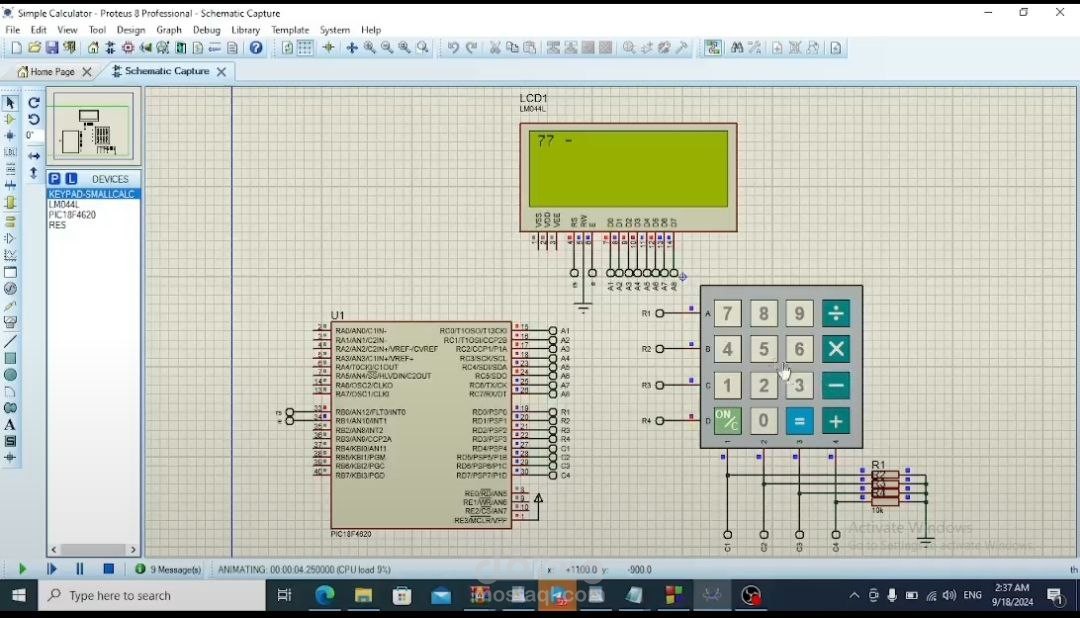
Task: Open the blue help question-mark icon
Action: click(x=256, y=48)
